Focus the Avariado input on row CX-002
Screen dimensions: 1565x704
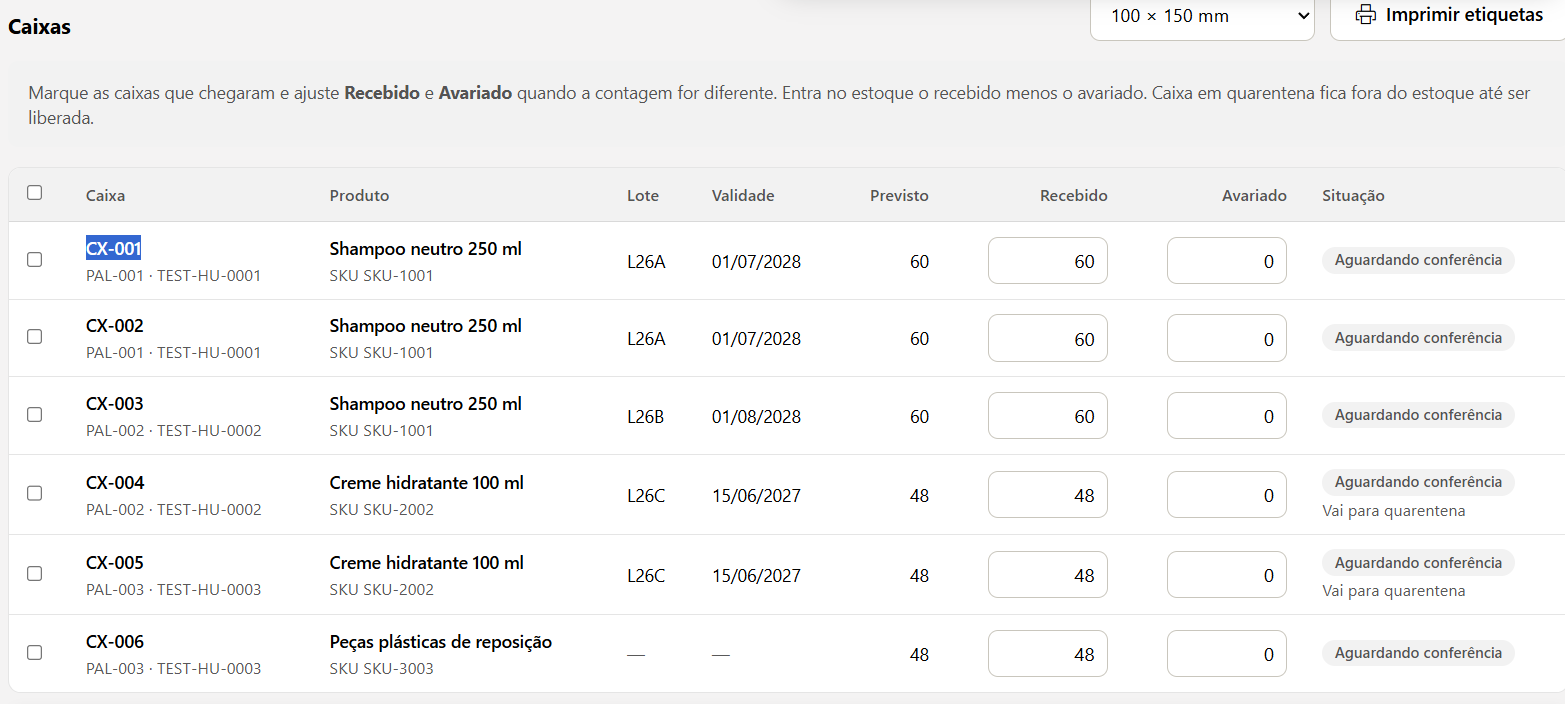1227,338
